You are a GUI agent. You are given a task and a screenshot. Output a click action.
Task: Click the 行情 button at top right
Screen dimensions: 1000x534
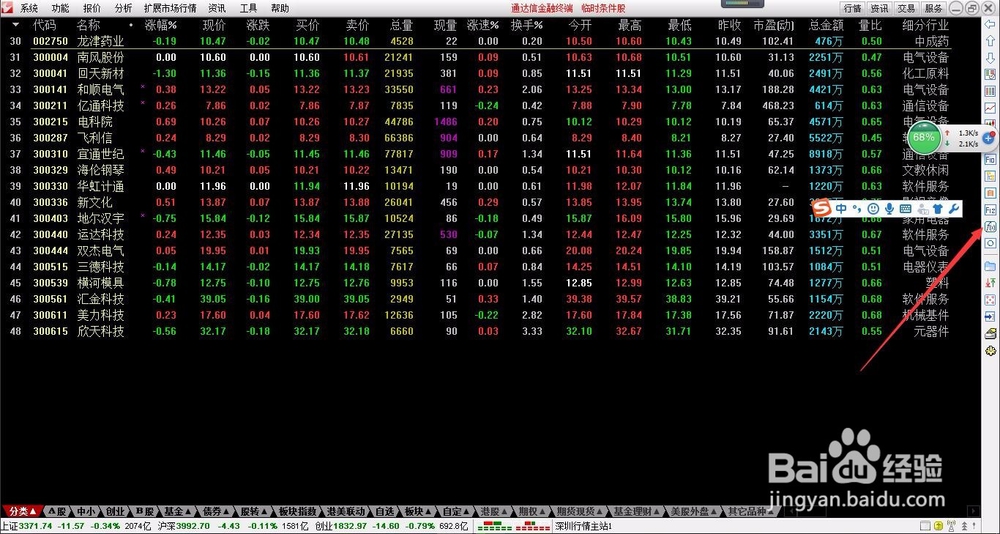[853, 8]
